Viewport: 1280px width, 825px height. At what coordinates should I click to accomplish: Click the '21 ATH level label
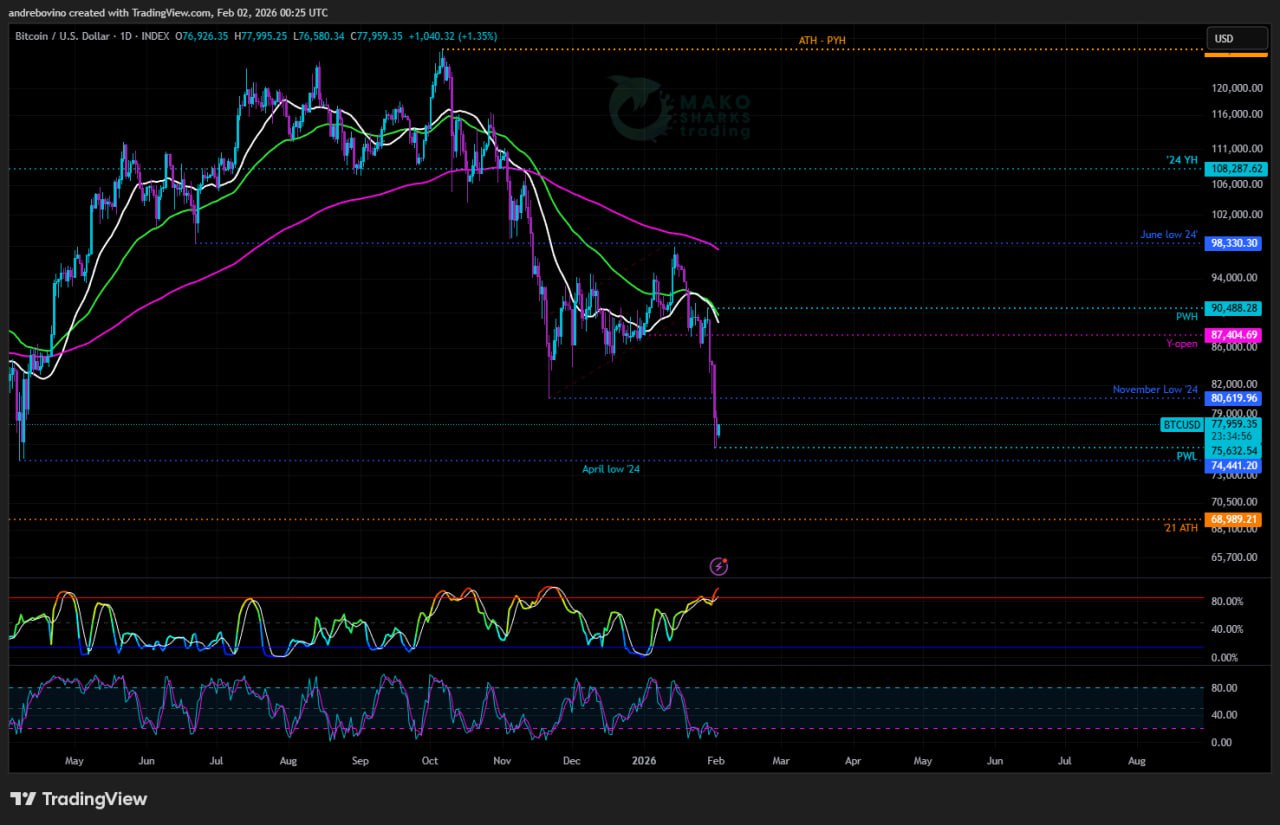[1180, 528]
